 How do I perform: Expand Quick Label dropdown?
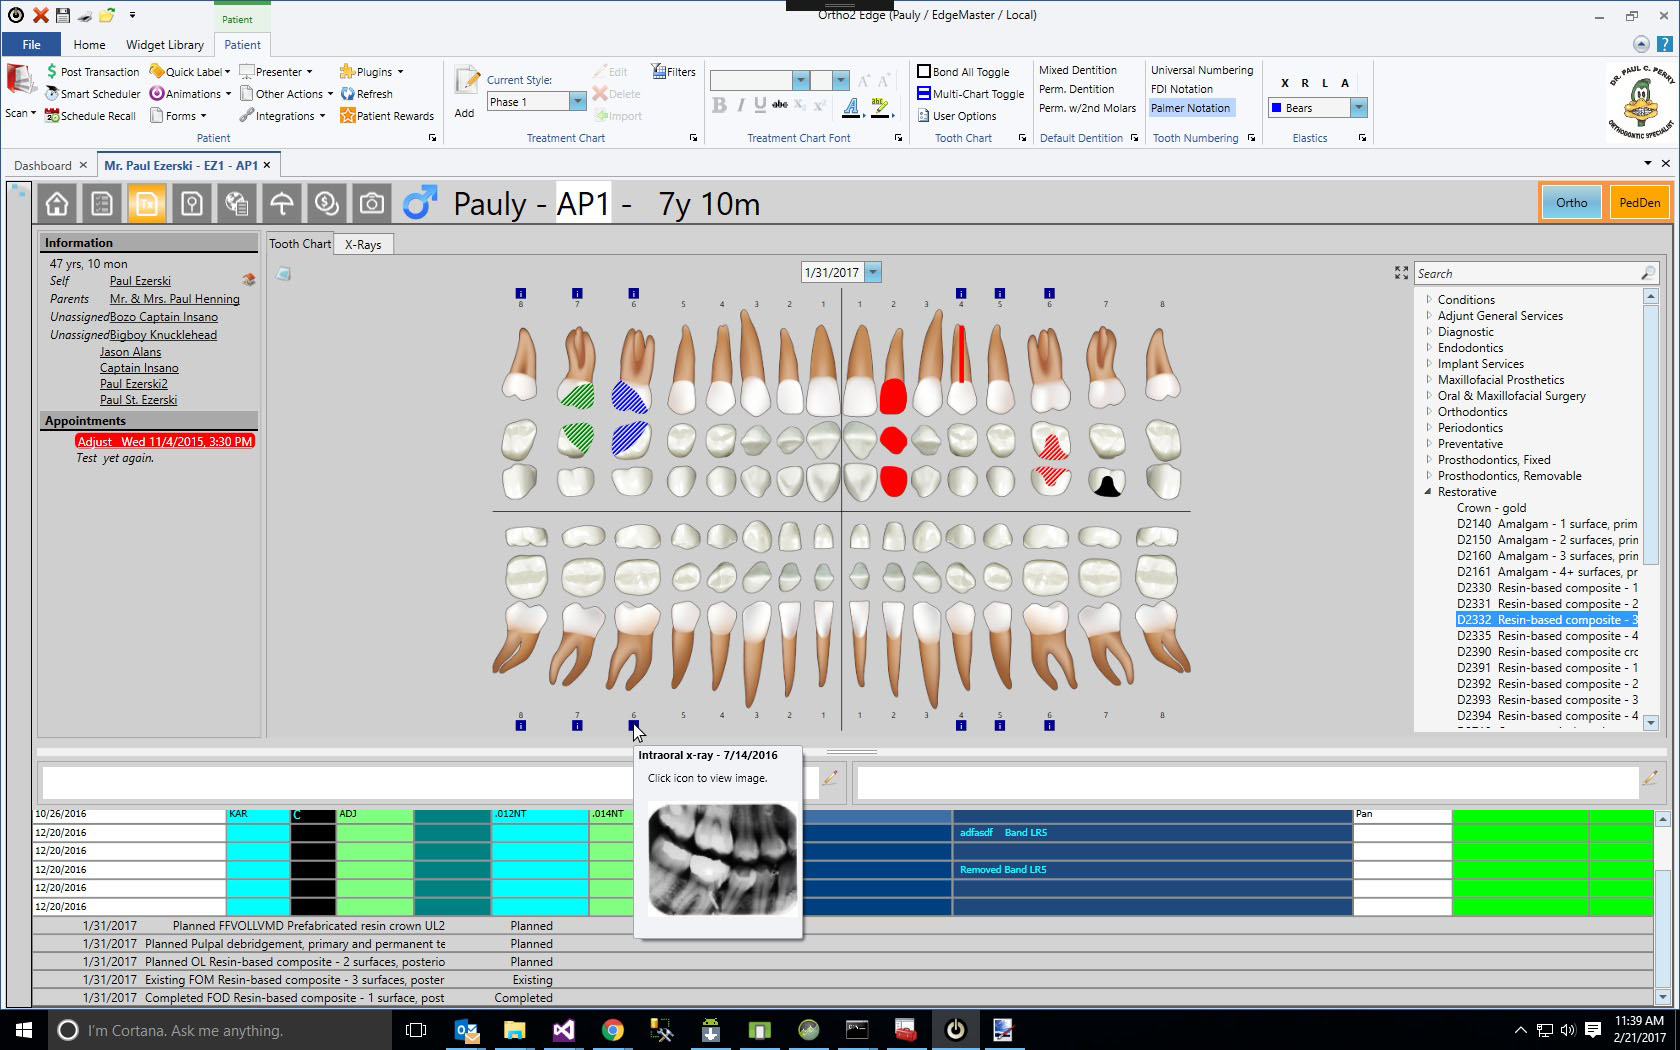(227, 72)
